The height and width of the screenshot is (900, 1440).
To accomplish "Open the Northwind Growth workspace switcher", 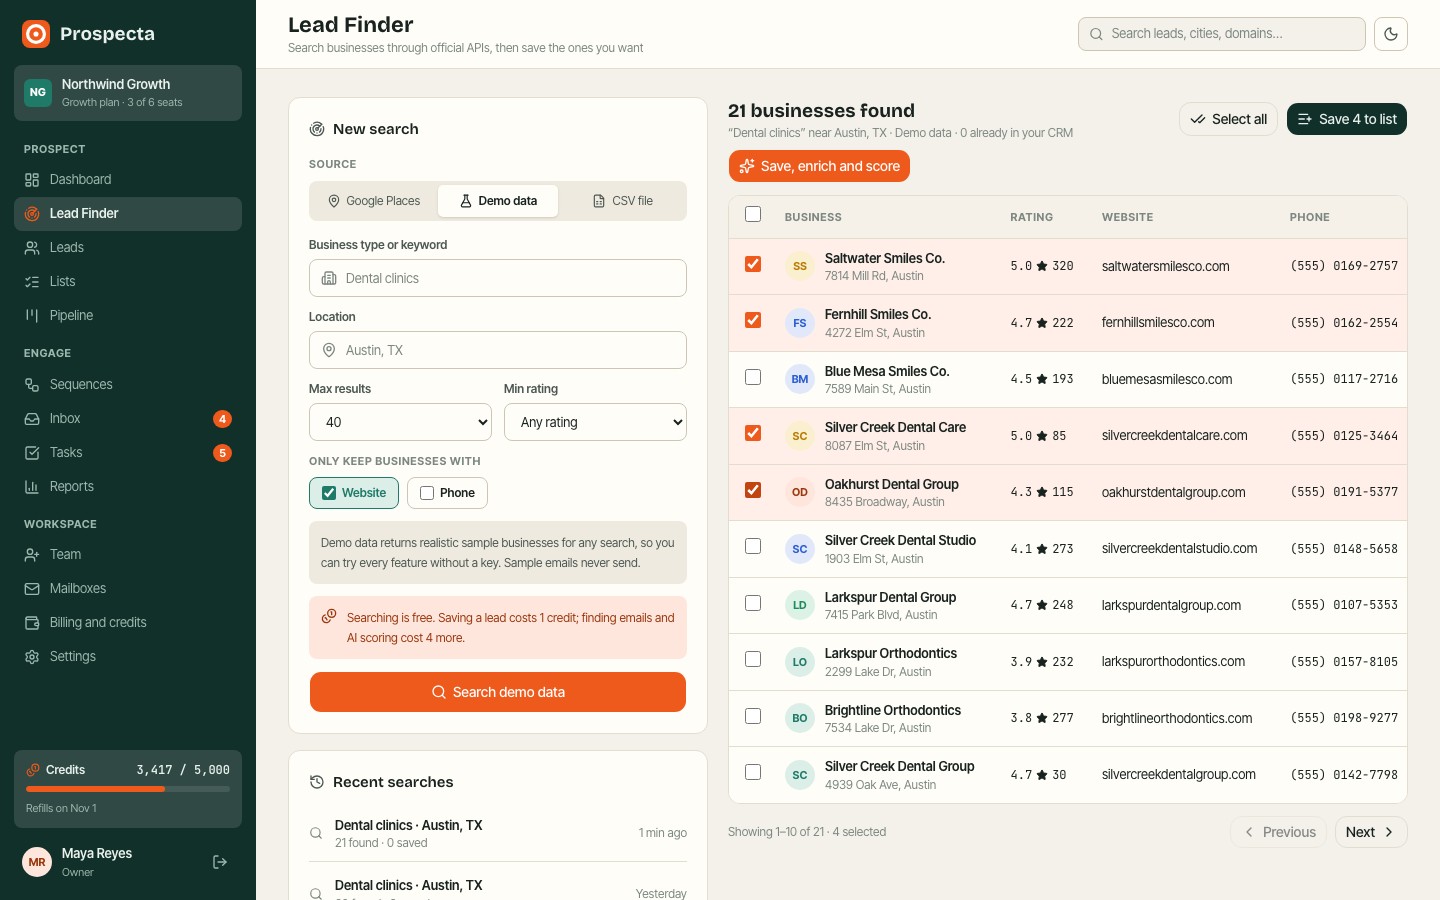I will tap(128, 93).
